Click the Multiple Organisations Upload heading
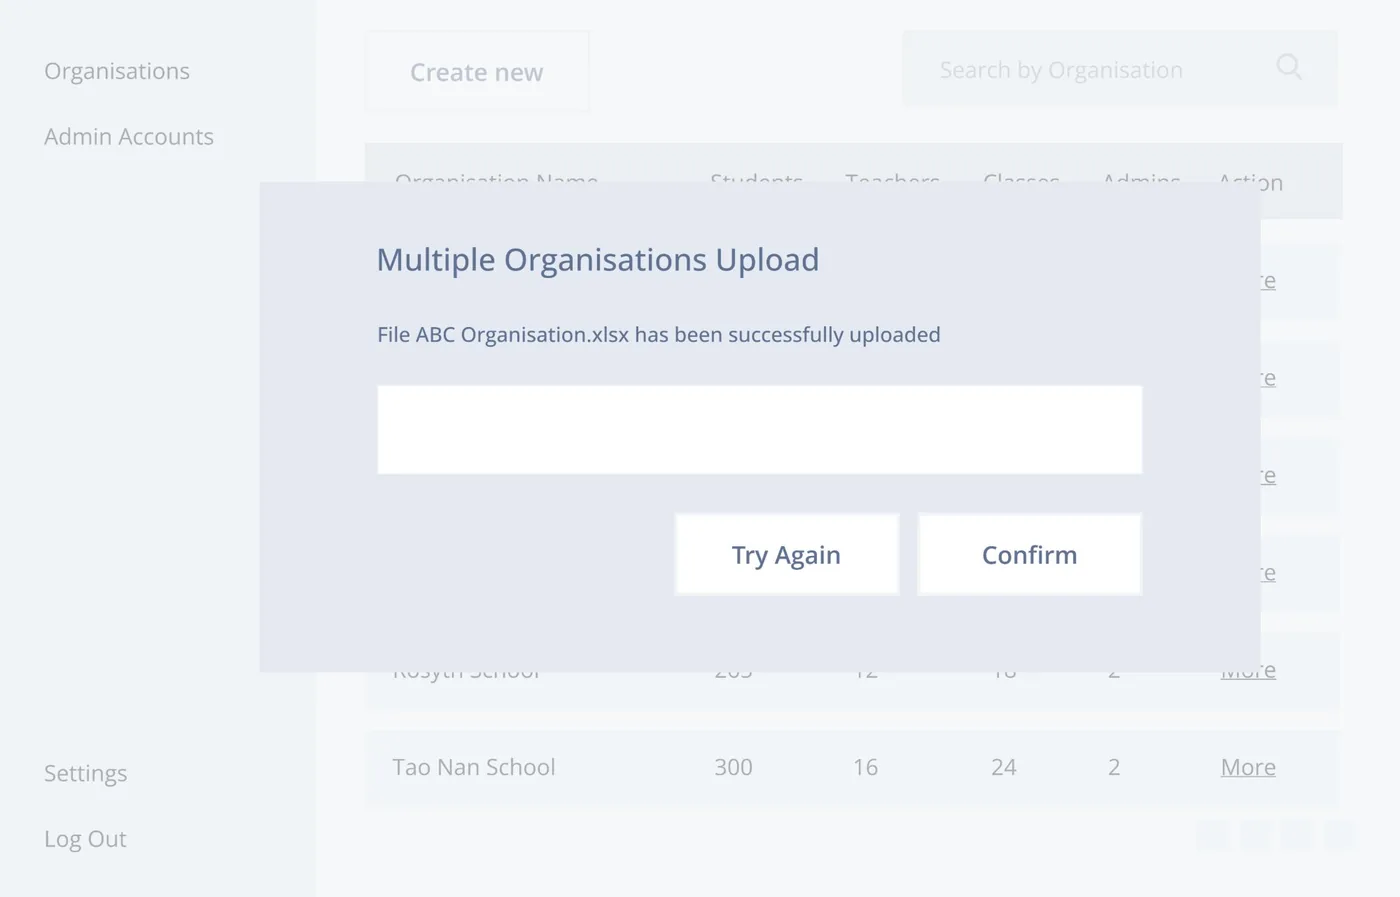Viewport: 1400px width, 897px height. tap(598, 260)
